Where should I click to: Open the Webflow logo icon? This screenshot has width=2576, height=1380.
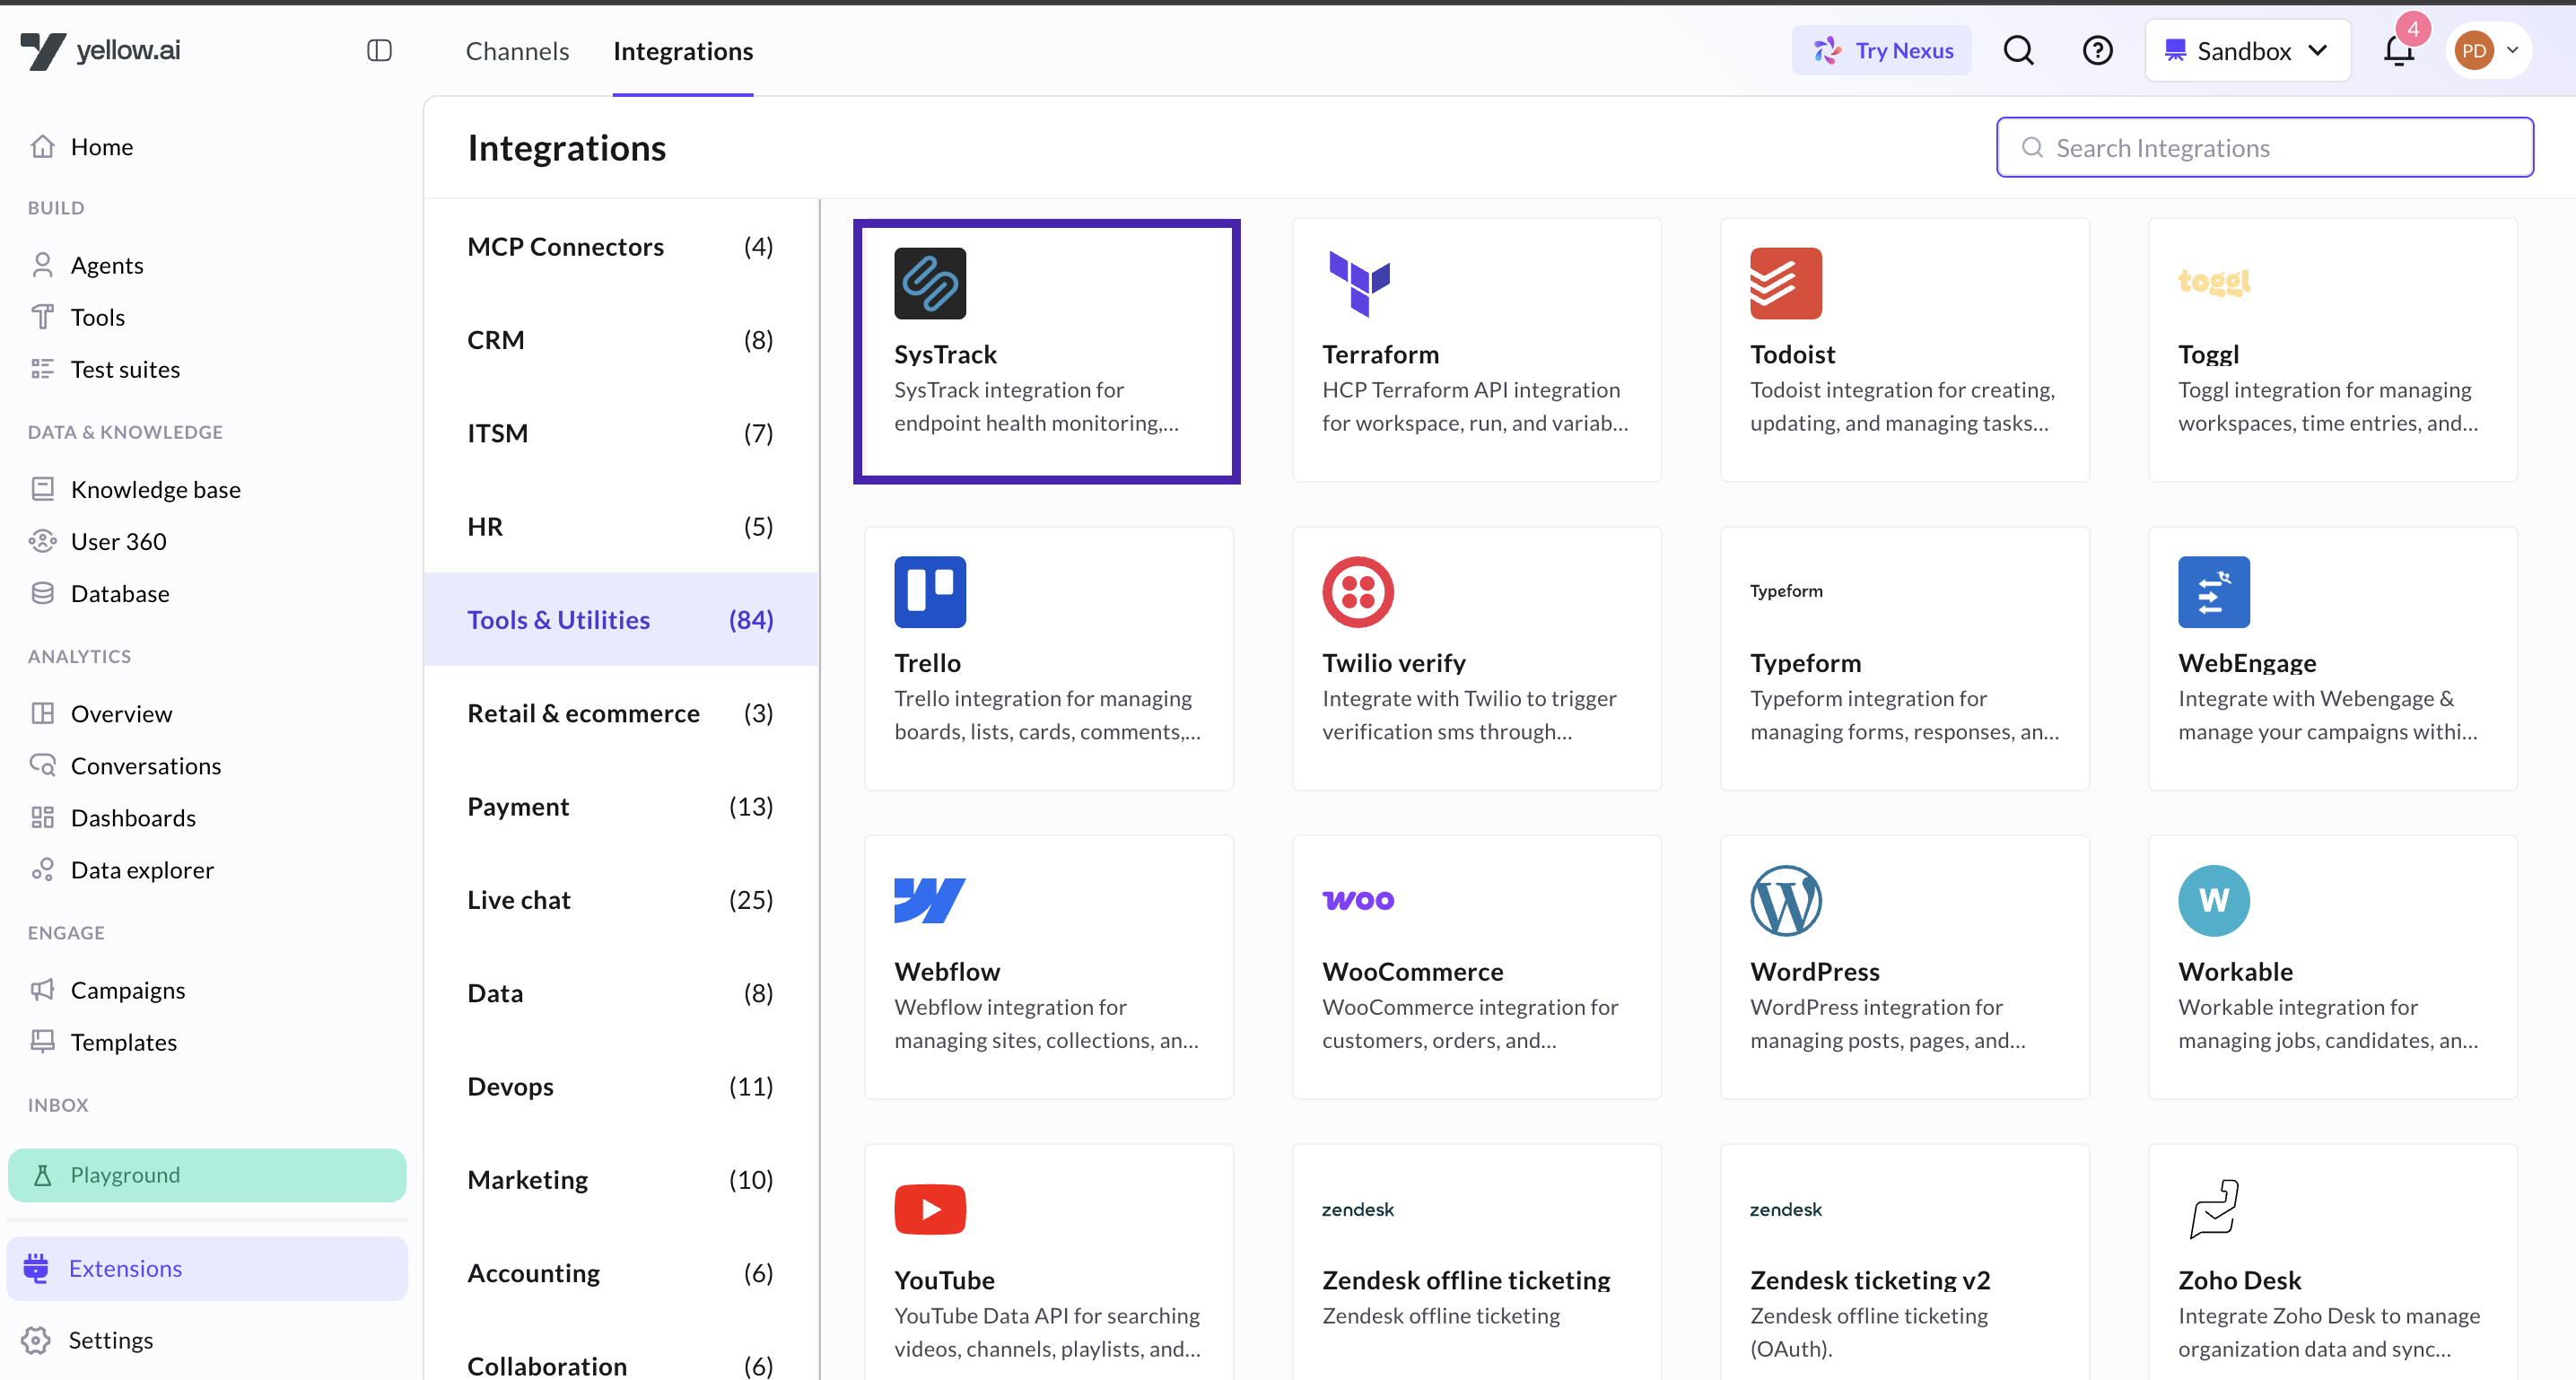click(930, 900)
